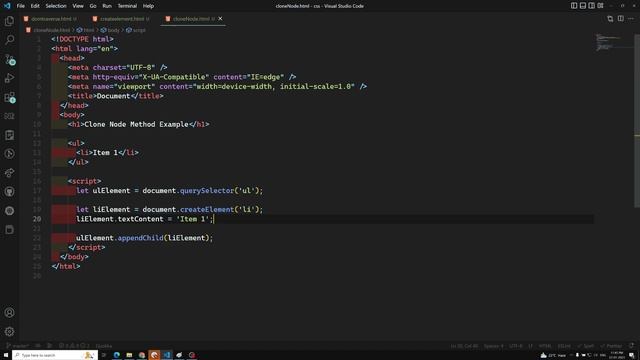Click the VS Code logo in title bar
Screen dimensions: 640x360
(7, 6)
